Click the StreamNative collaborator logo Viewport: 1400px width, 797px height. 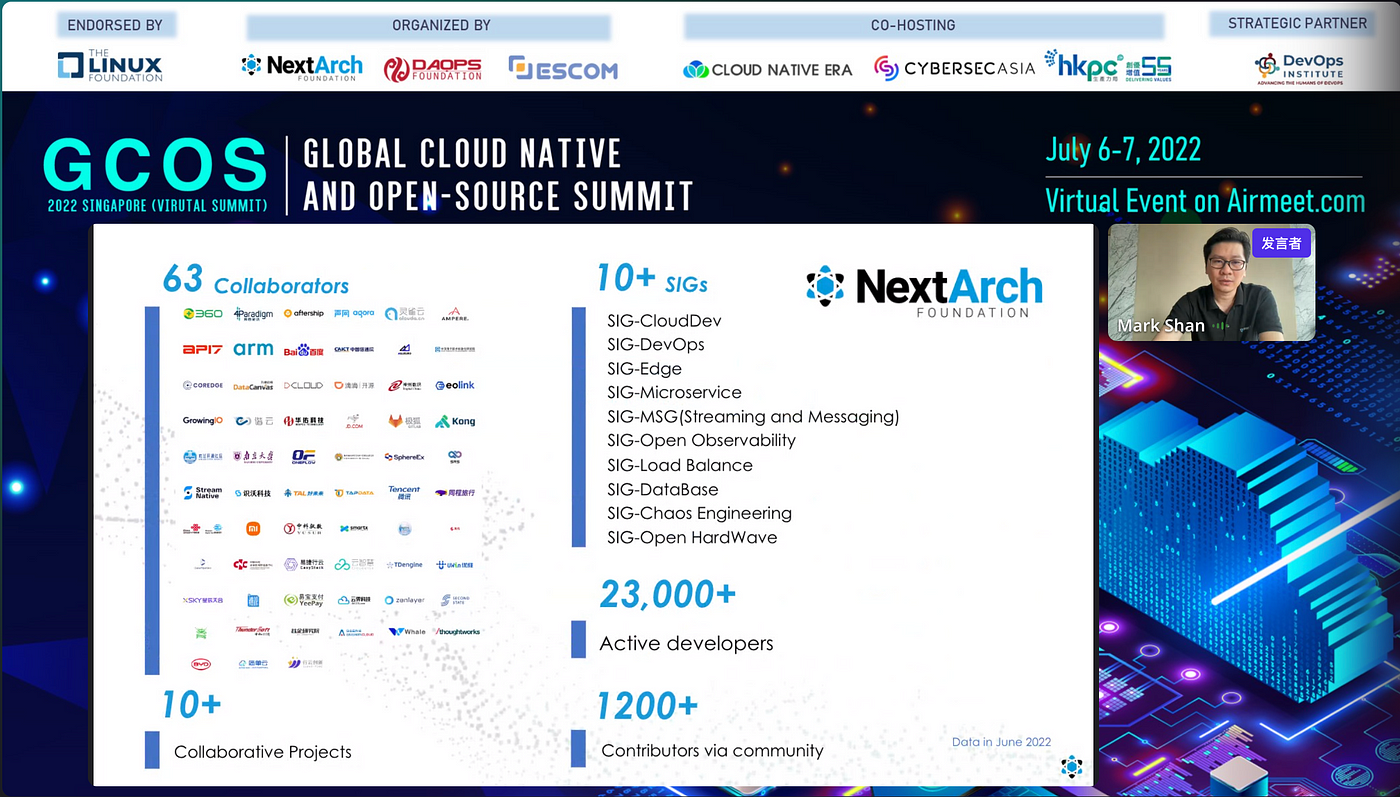pos(203,493)
